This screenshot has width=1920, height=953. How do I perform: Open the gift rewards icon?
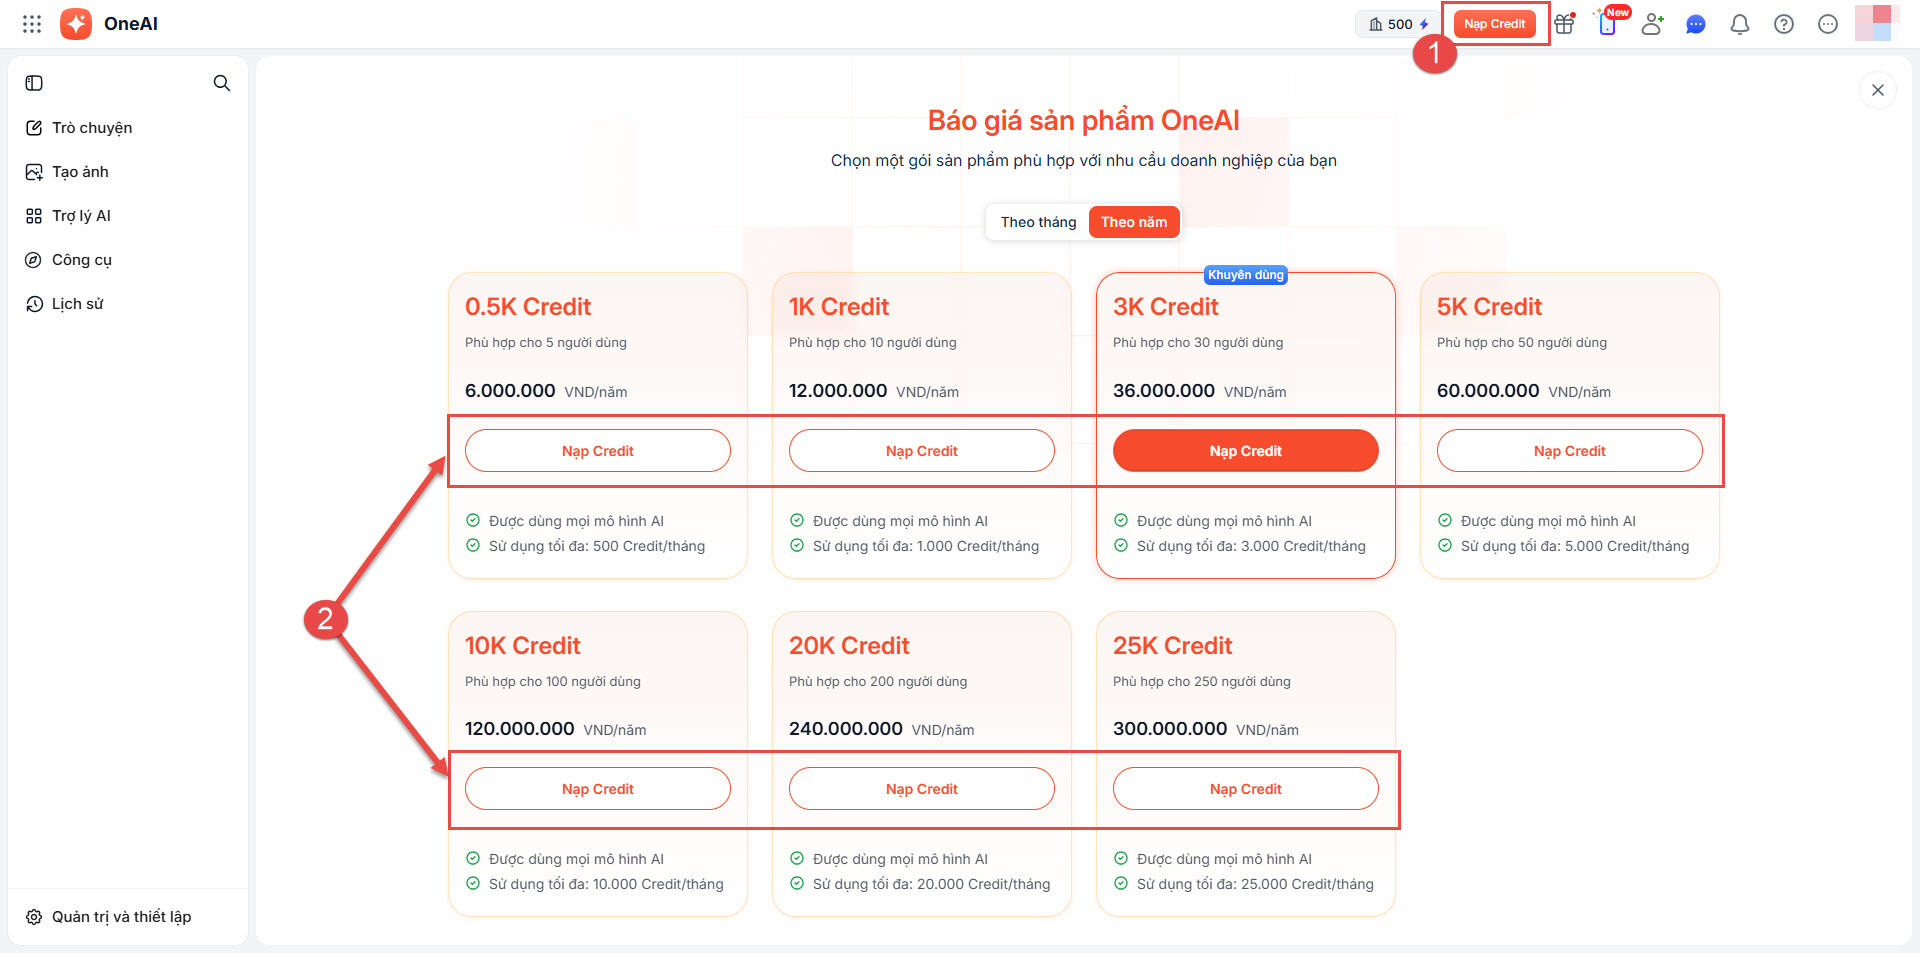point(1565,24)
